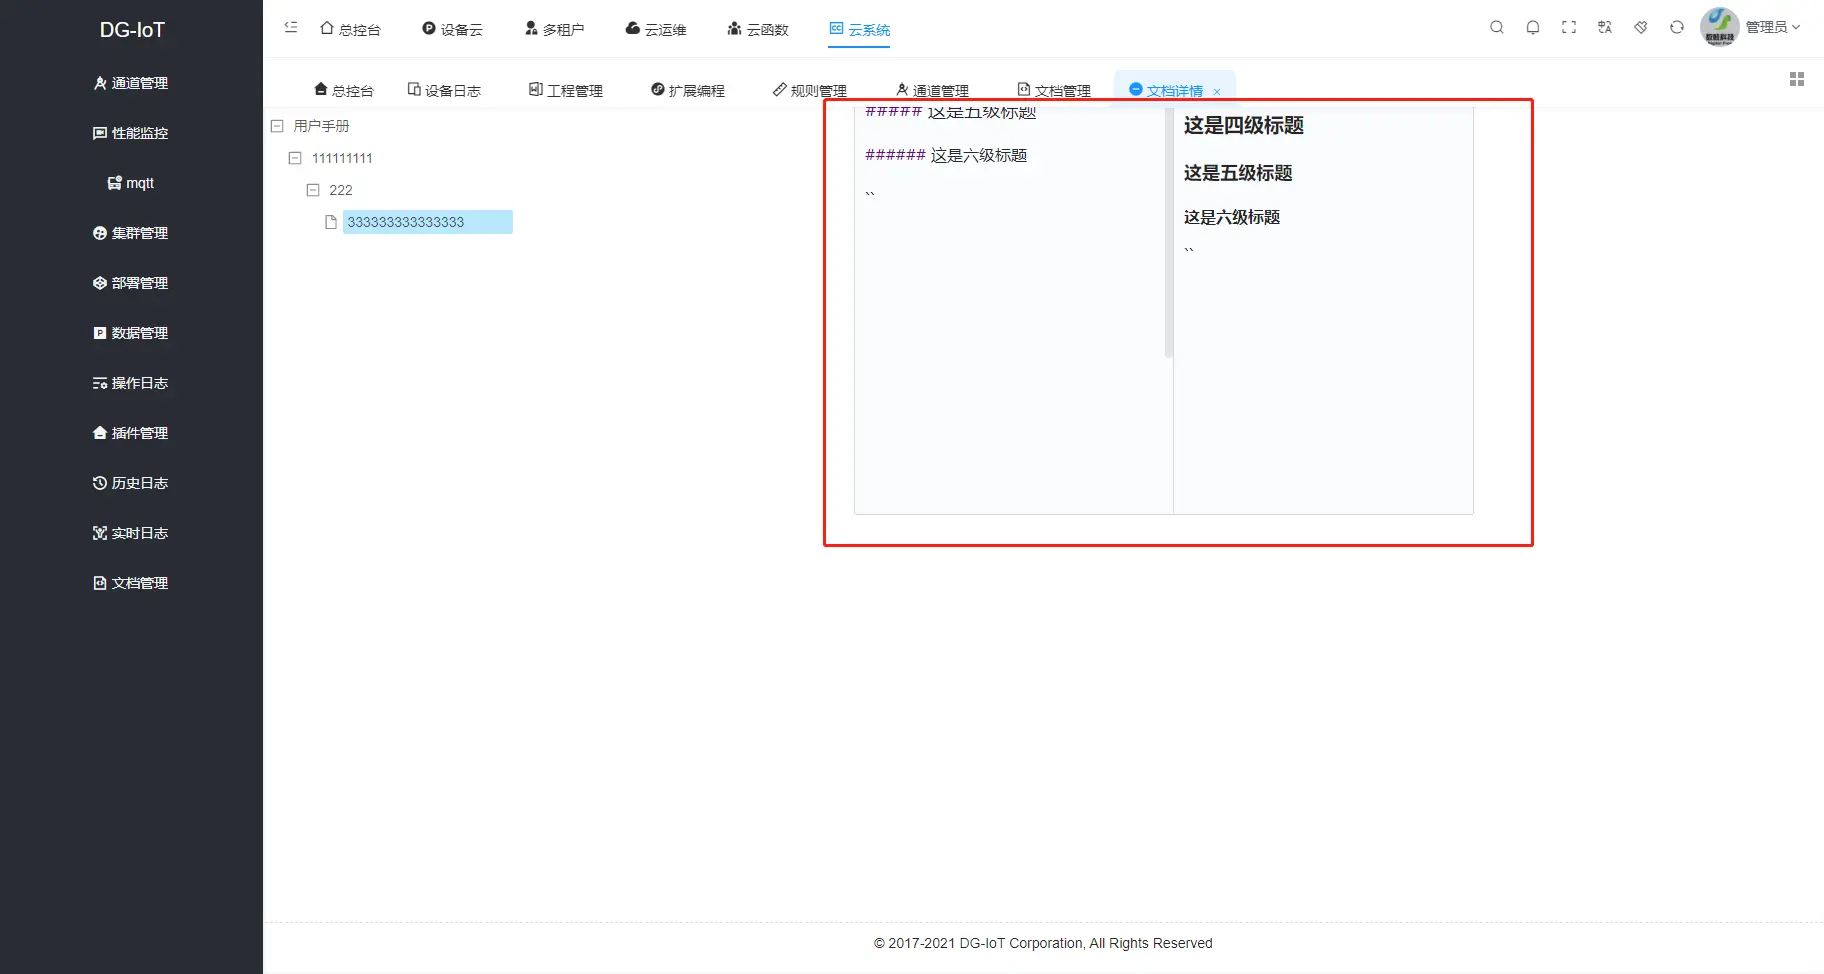1824x974 pixels.
Task: Click the theme/tag icon near the avatar
Action: click(1640, 27)
